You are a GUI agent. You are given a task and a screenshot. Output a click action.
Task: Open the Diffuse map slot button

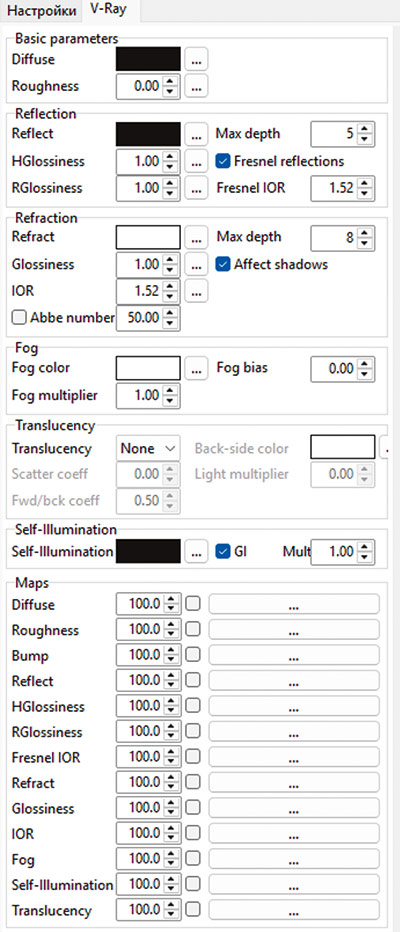(294, 604)
